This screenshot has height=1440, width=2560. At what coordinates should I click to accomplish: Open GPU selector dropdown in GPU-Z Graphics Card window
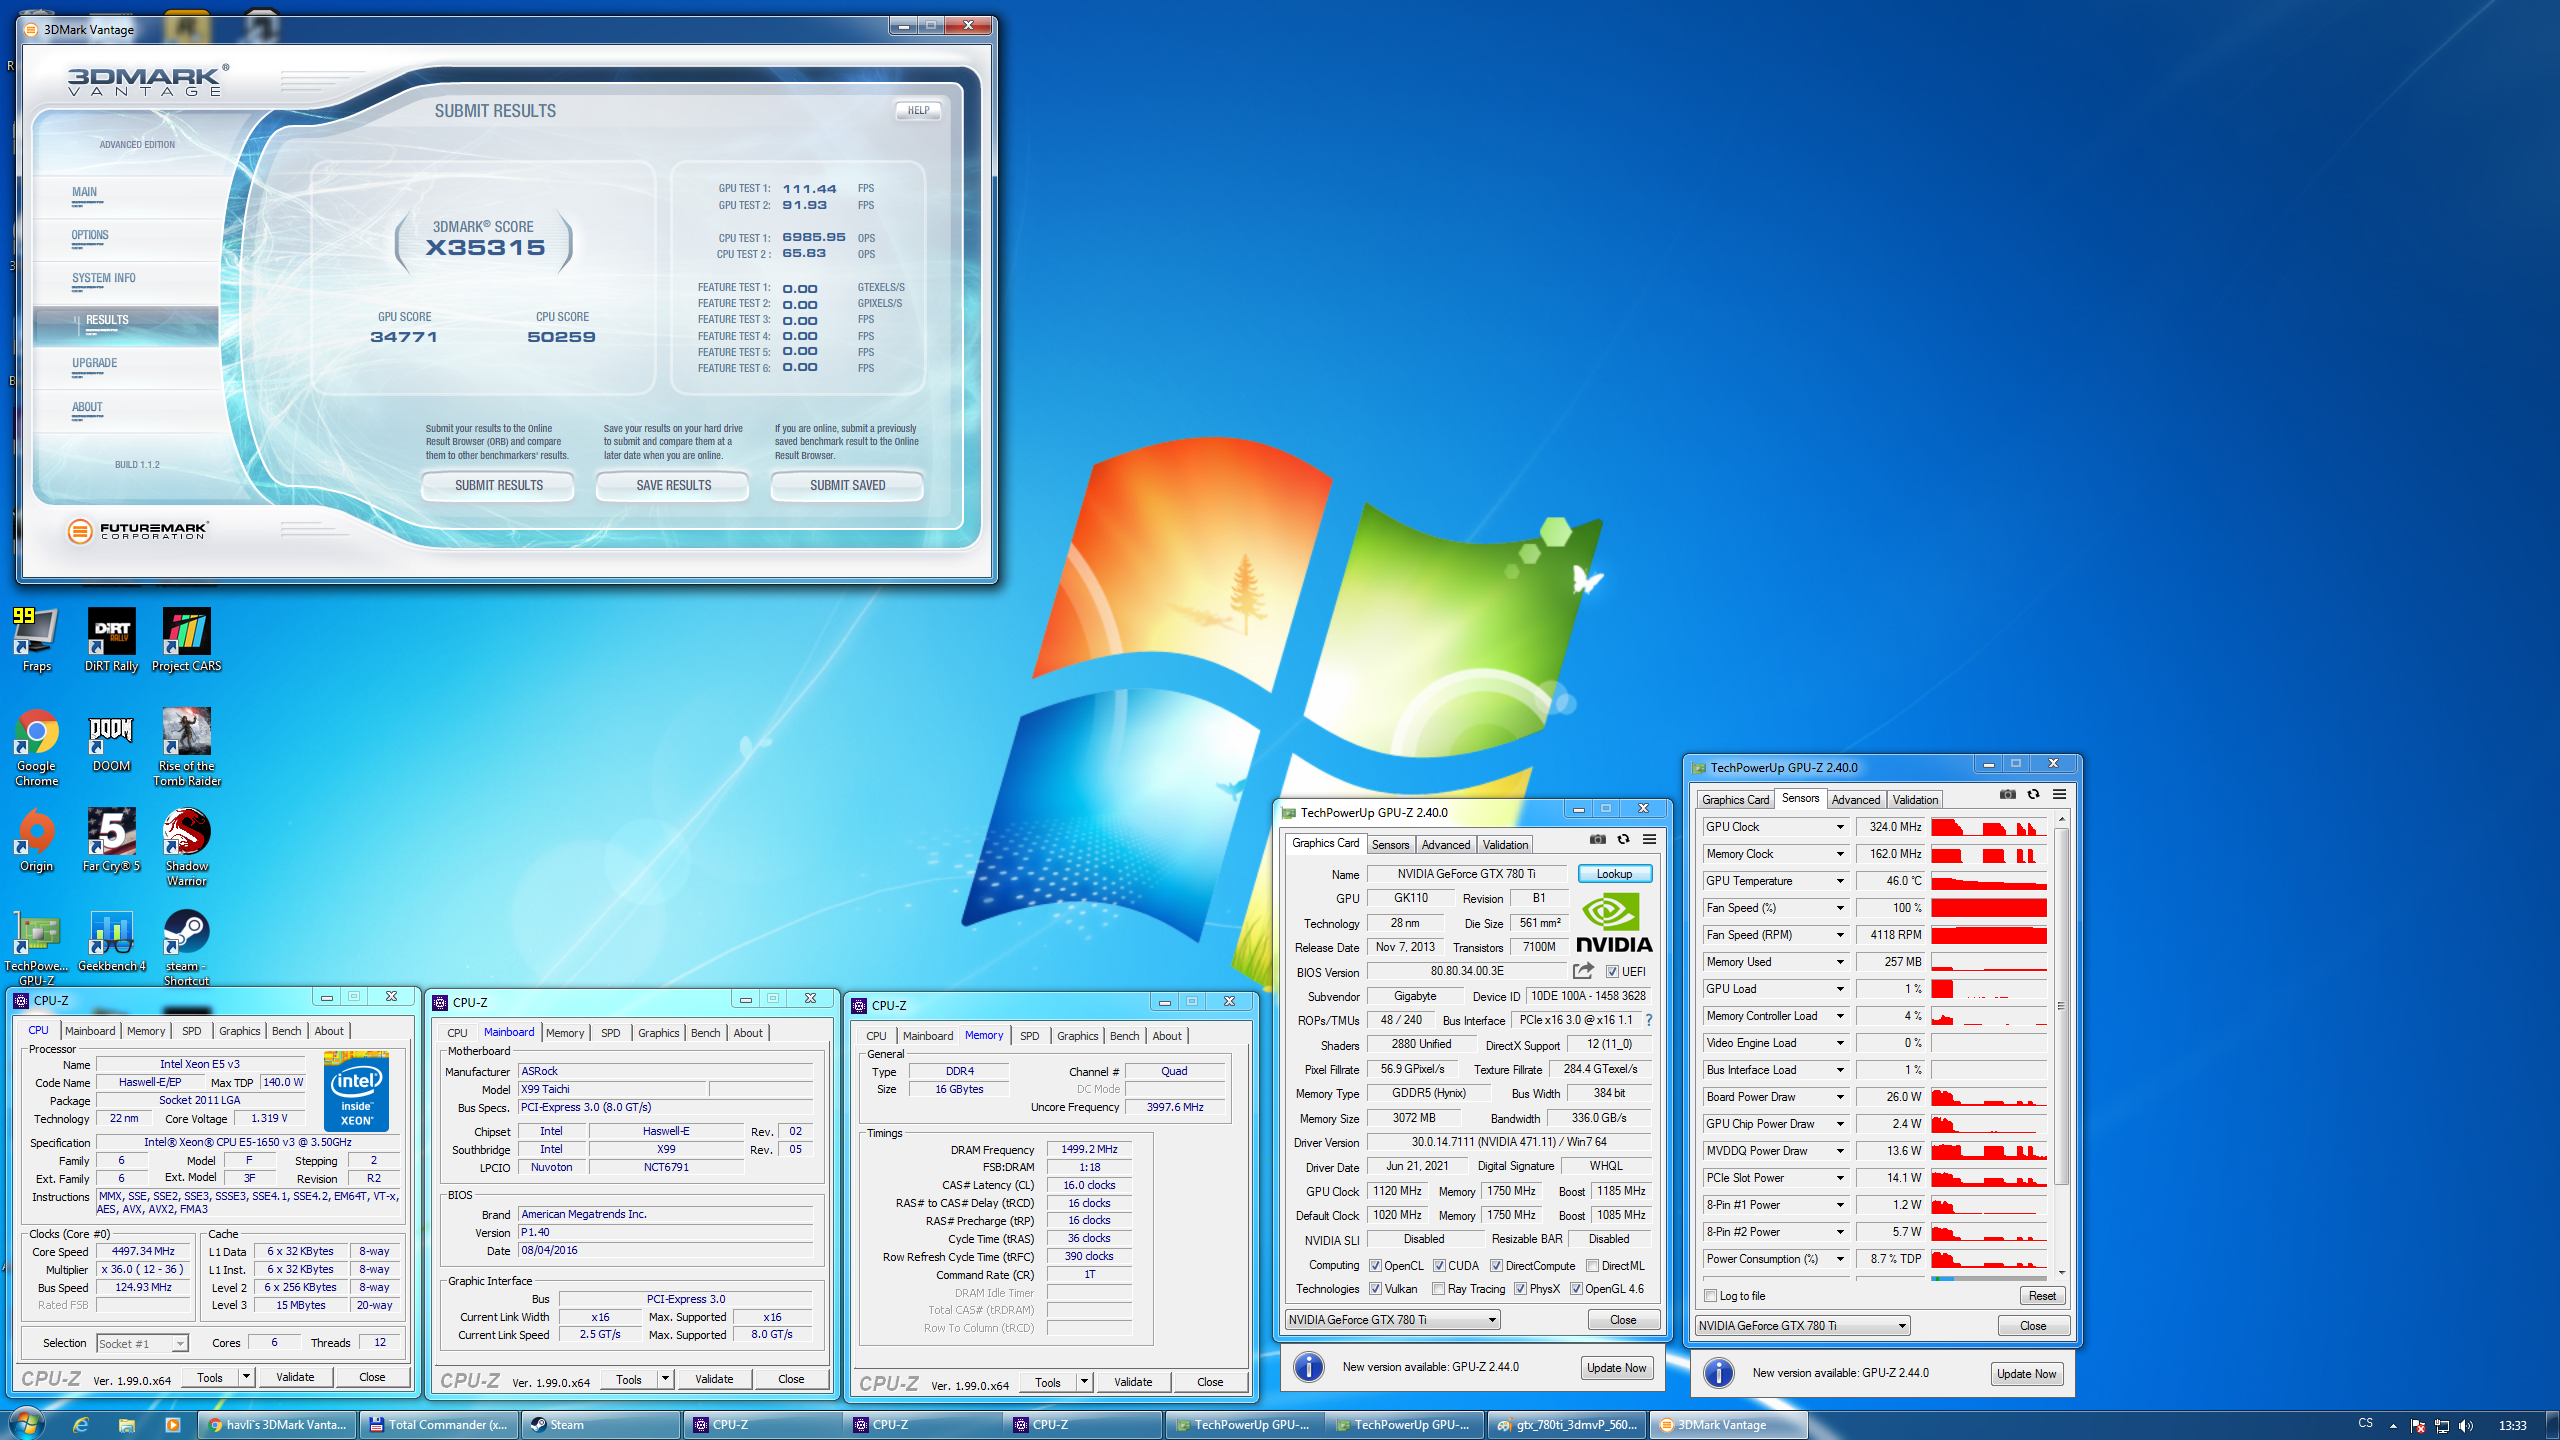(1393, 1320)
